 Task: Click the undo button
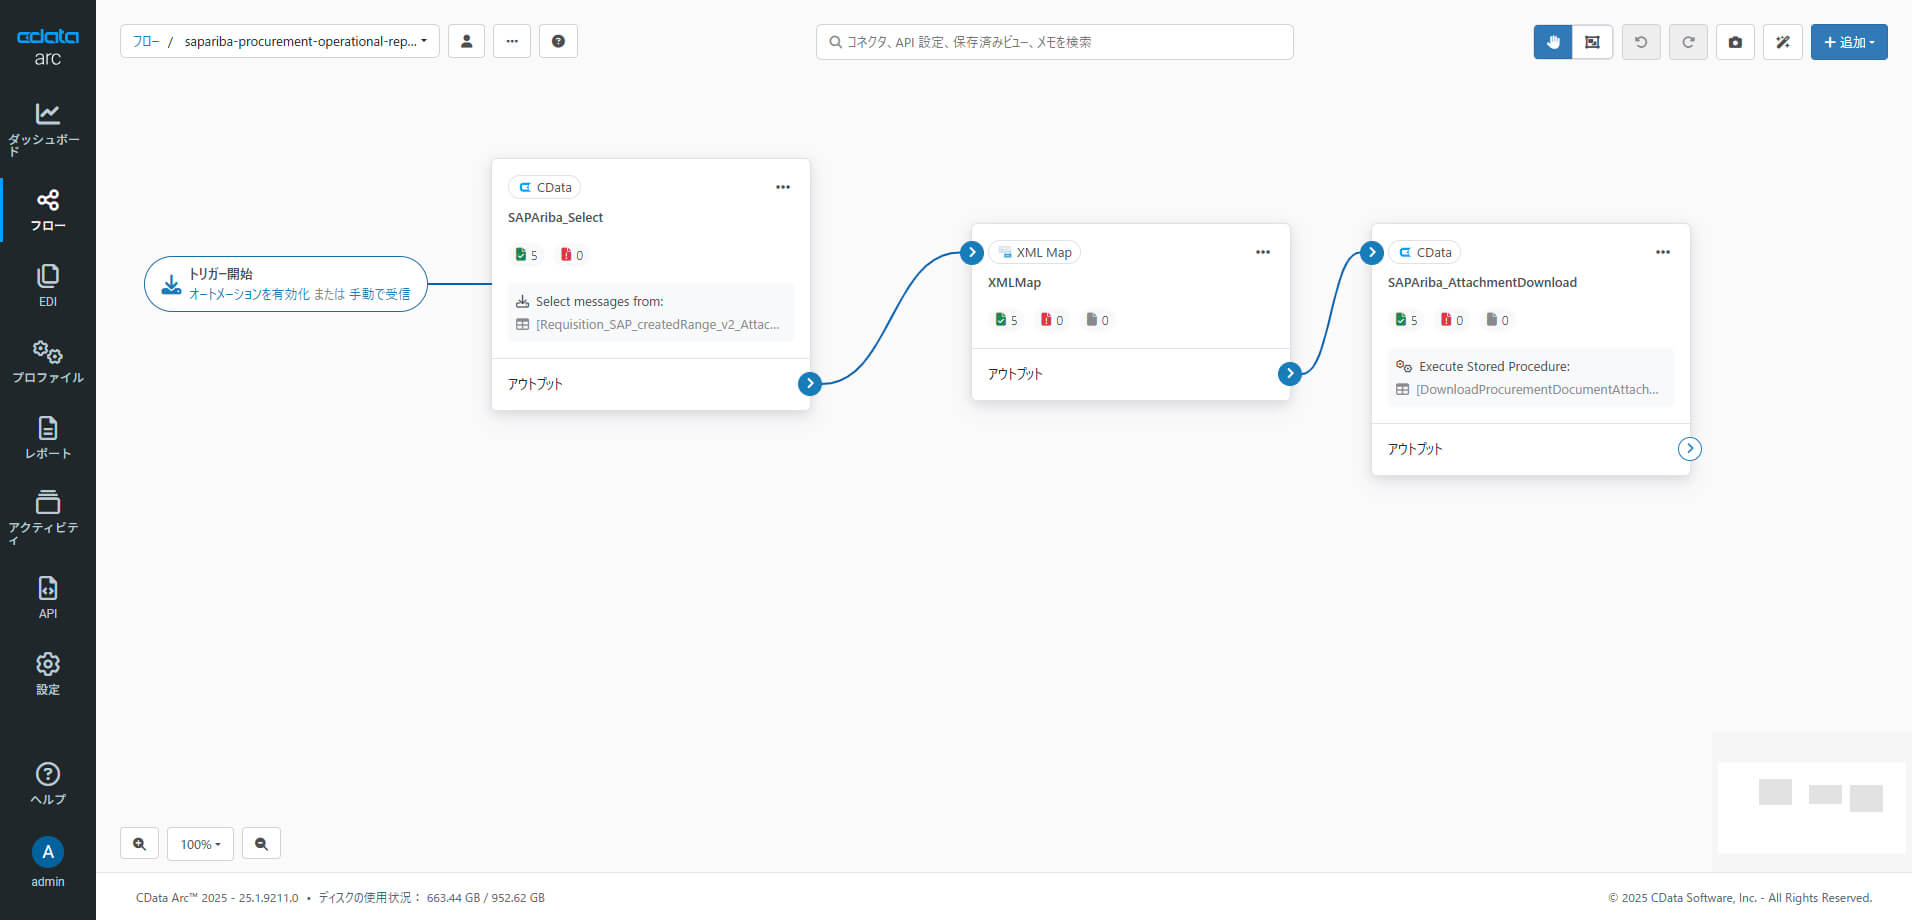(1641, 42)
